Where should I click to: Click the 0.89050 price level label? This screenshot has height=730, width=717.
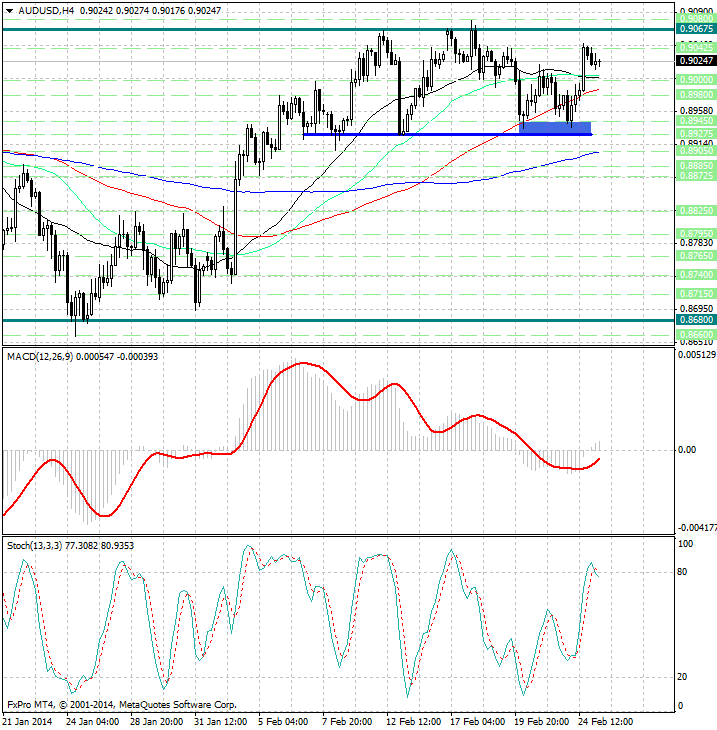696,151
